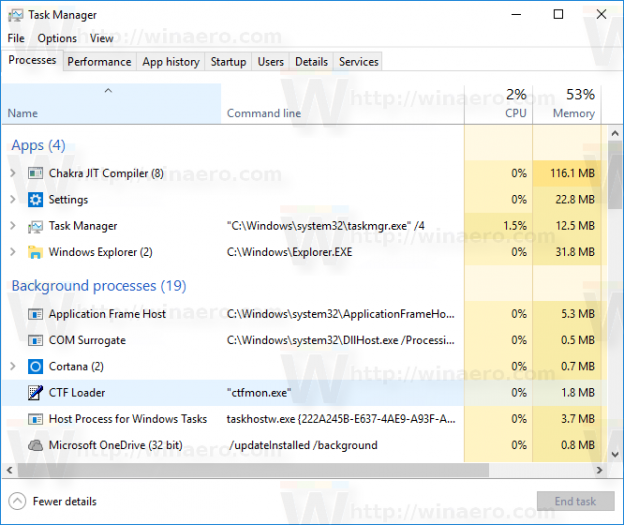
Task: Click the vertical scrollbar up arrow
Action: coord(615,133)
